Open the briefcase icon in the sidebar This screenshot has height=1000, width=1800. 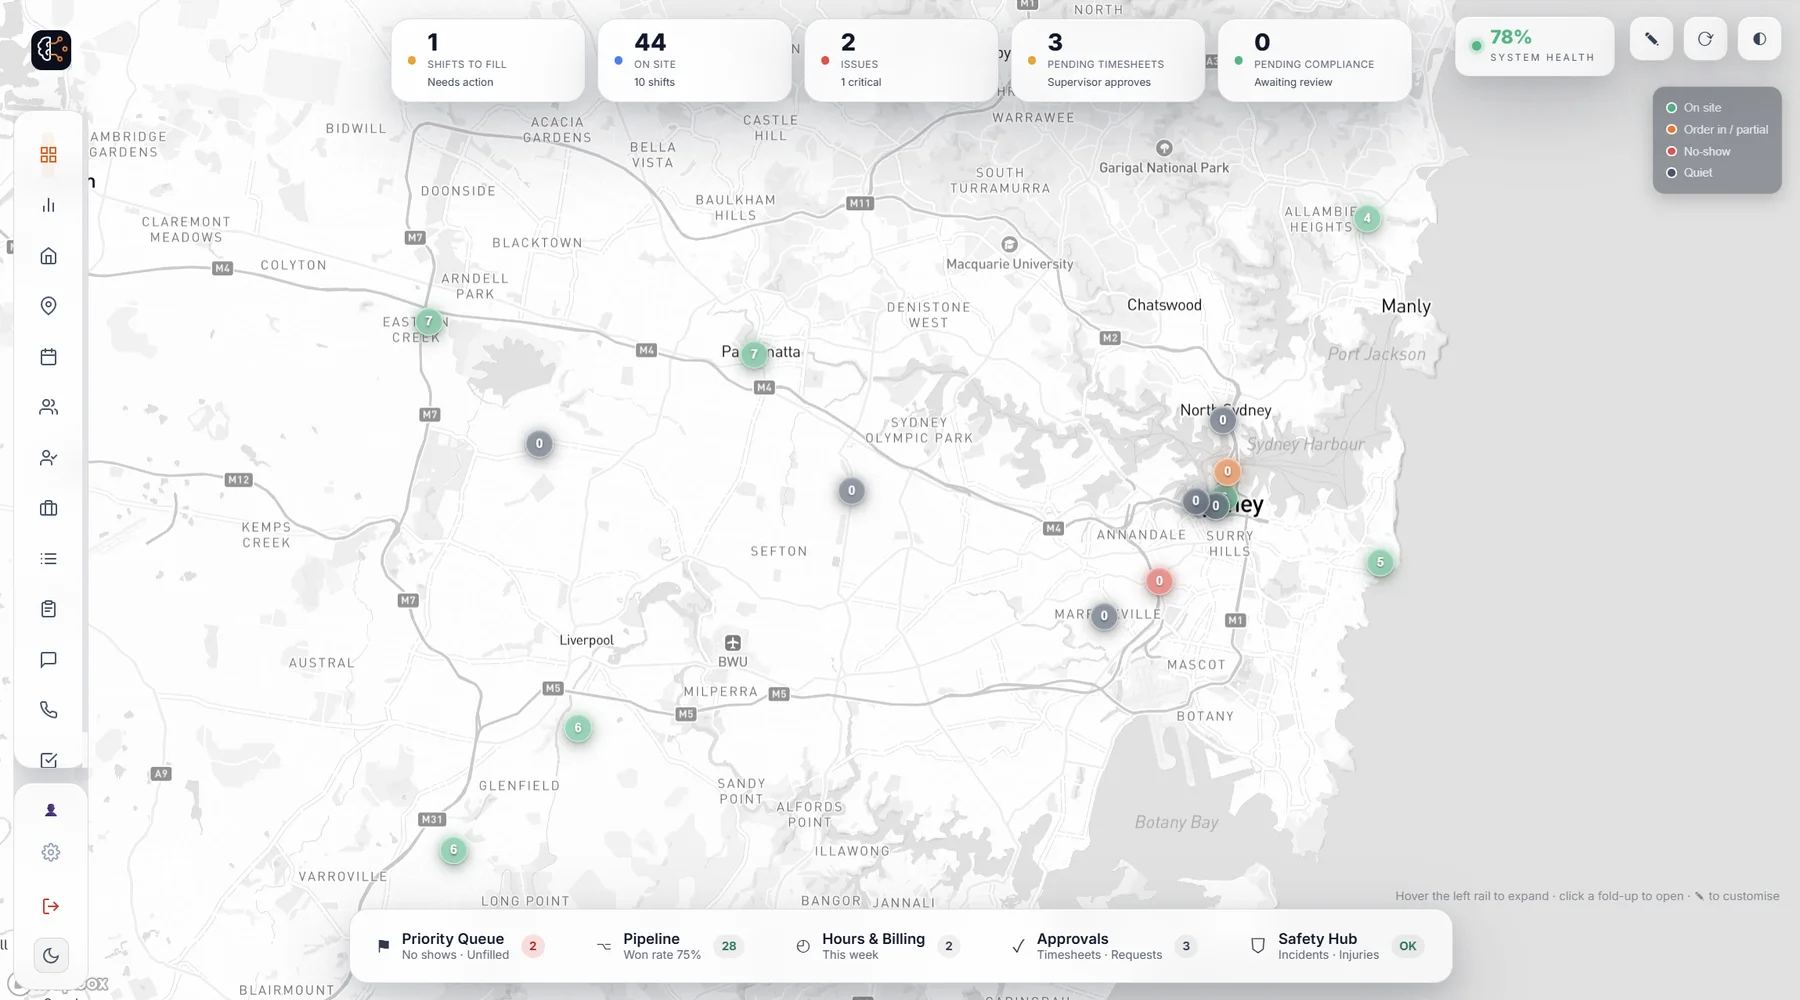[x=48, y=508]
